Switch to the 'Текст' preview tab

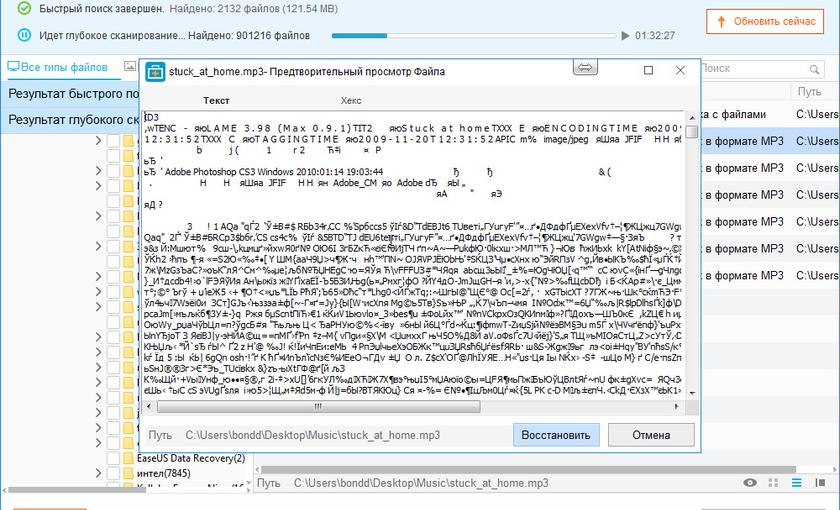click(x=216, y=100)
